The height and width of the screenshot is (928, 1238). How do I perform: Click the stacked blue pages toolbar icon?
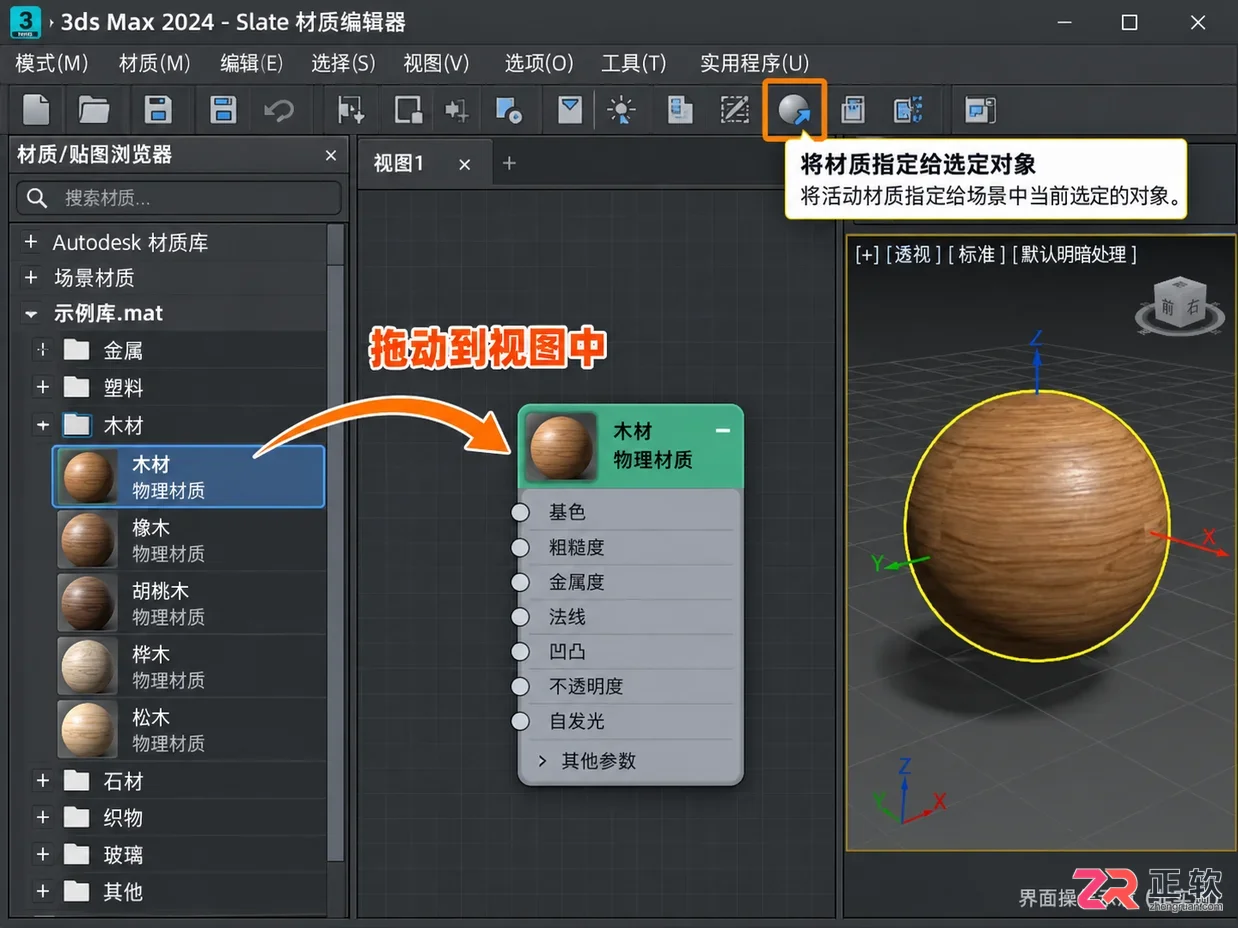tap(680, 109)
